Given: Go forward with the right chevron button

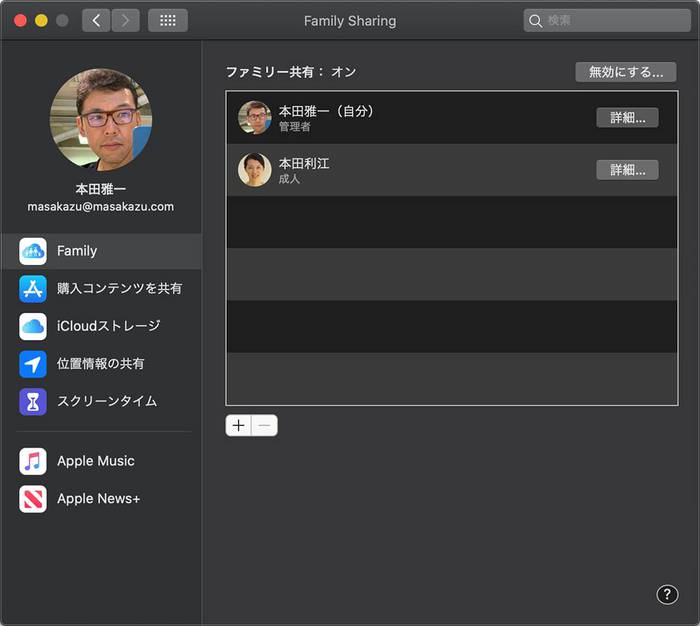Looking at the screenshot, I should [x=125, y=21].
